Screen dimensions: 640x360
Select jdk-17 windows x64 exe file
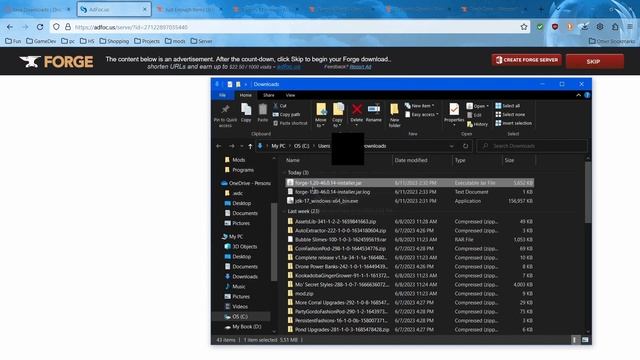tap(409, 201)
